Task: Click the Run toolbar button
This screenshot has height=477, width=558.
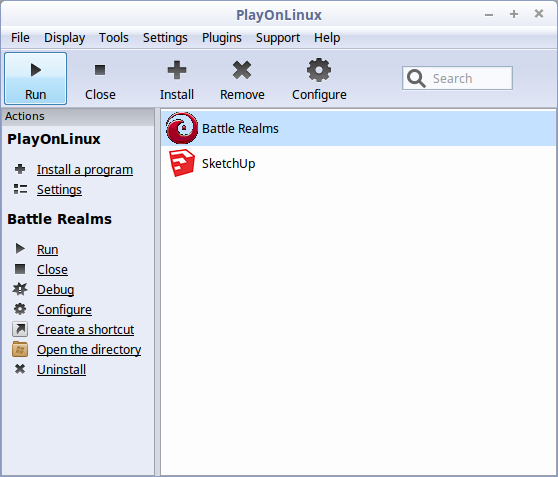Action: click(35, 79)
